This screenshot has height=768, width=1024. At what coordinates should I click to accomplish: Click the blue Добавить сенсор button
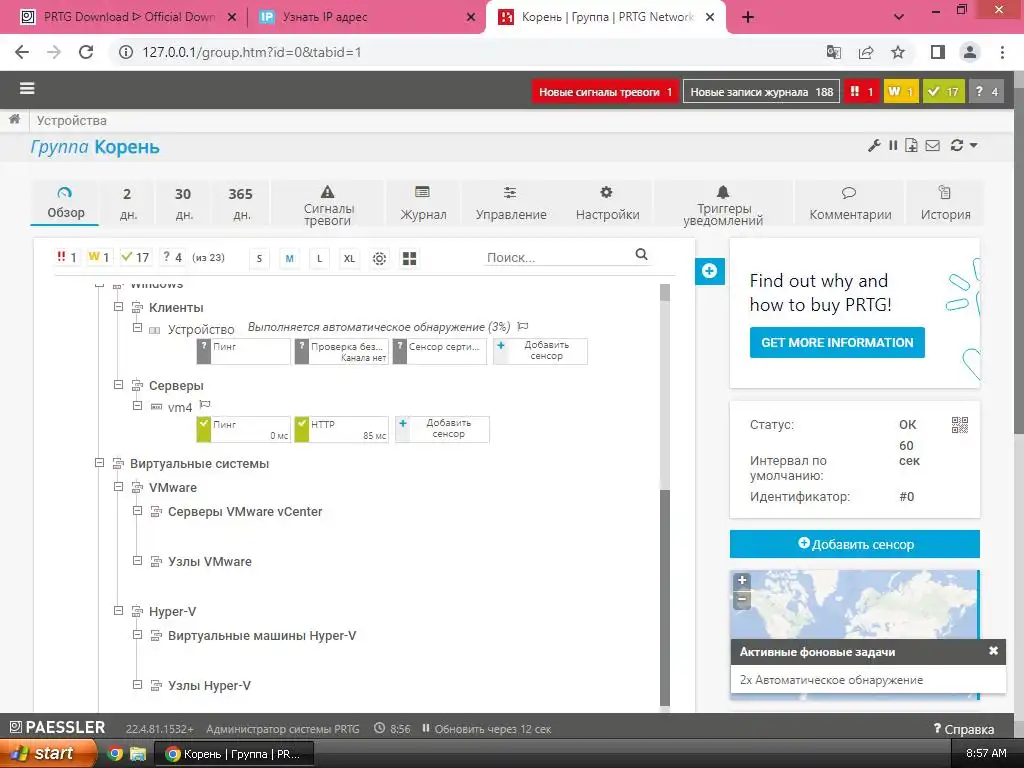(854, 544)
